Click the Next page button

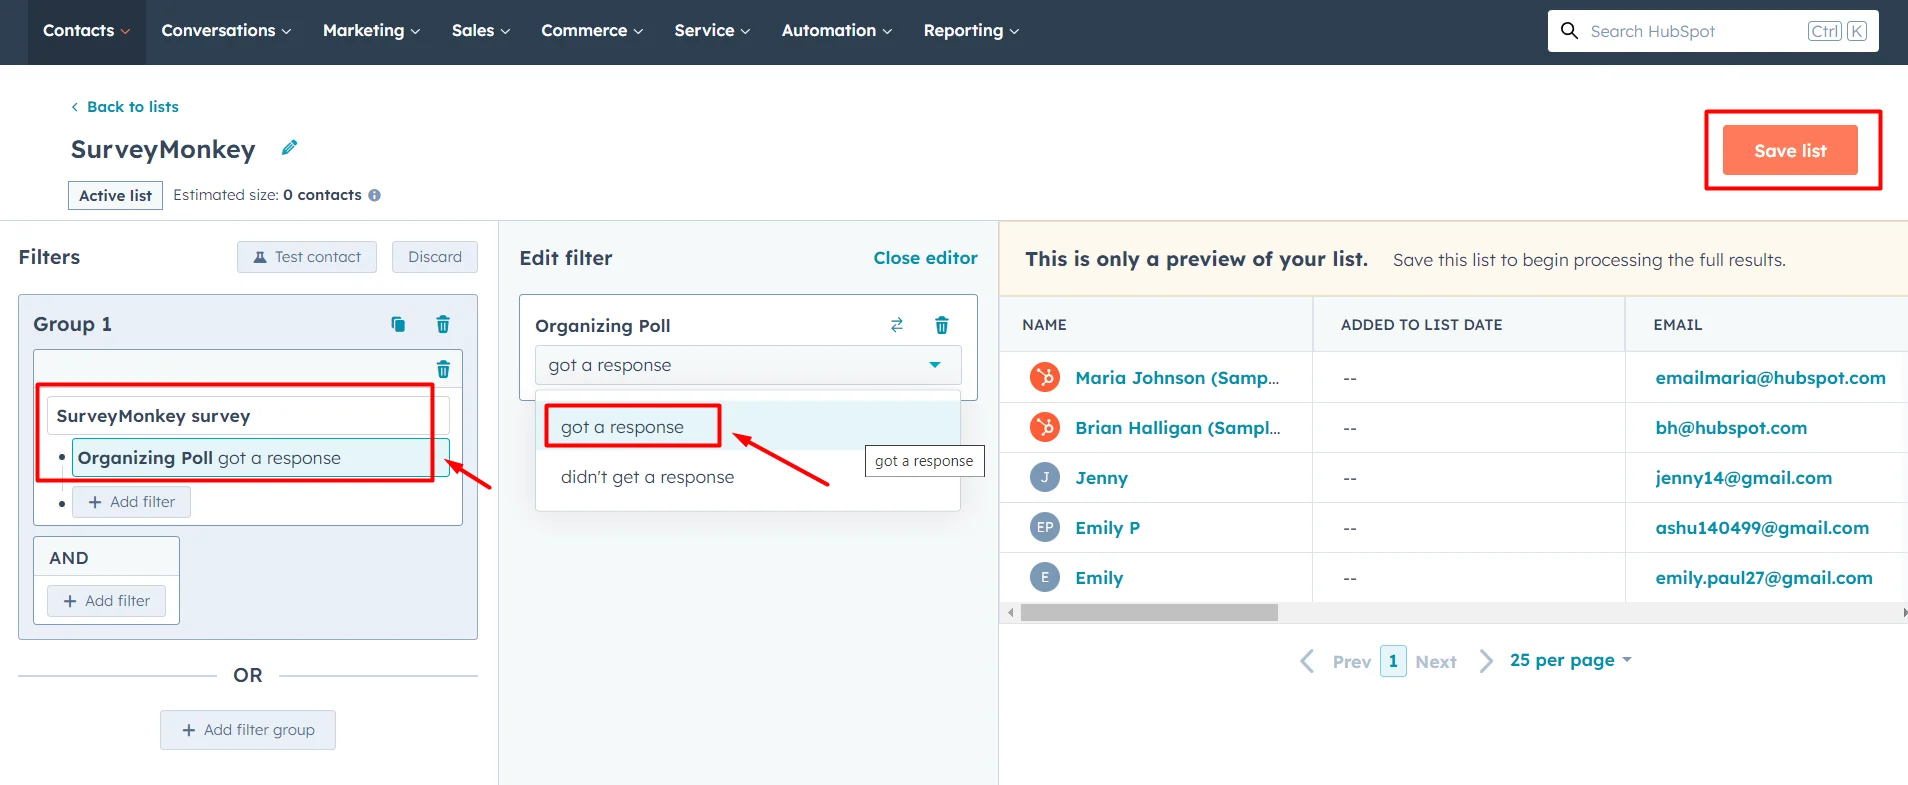(x=1455, y=661)
